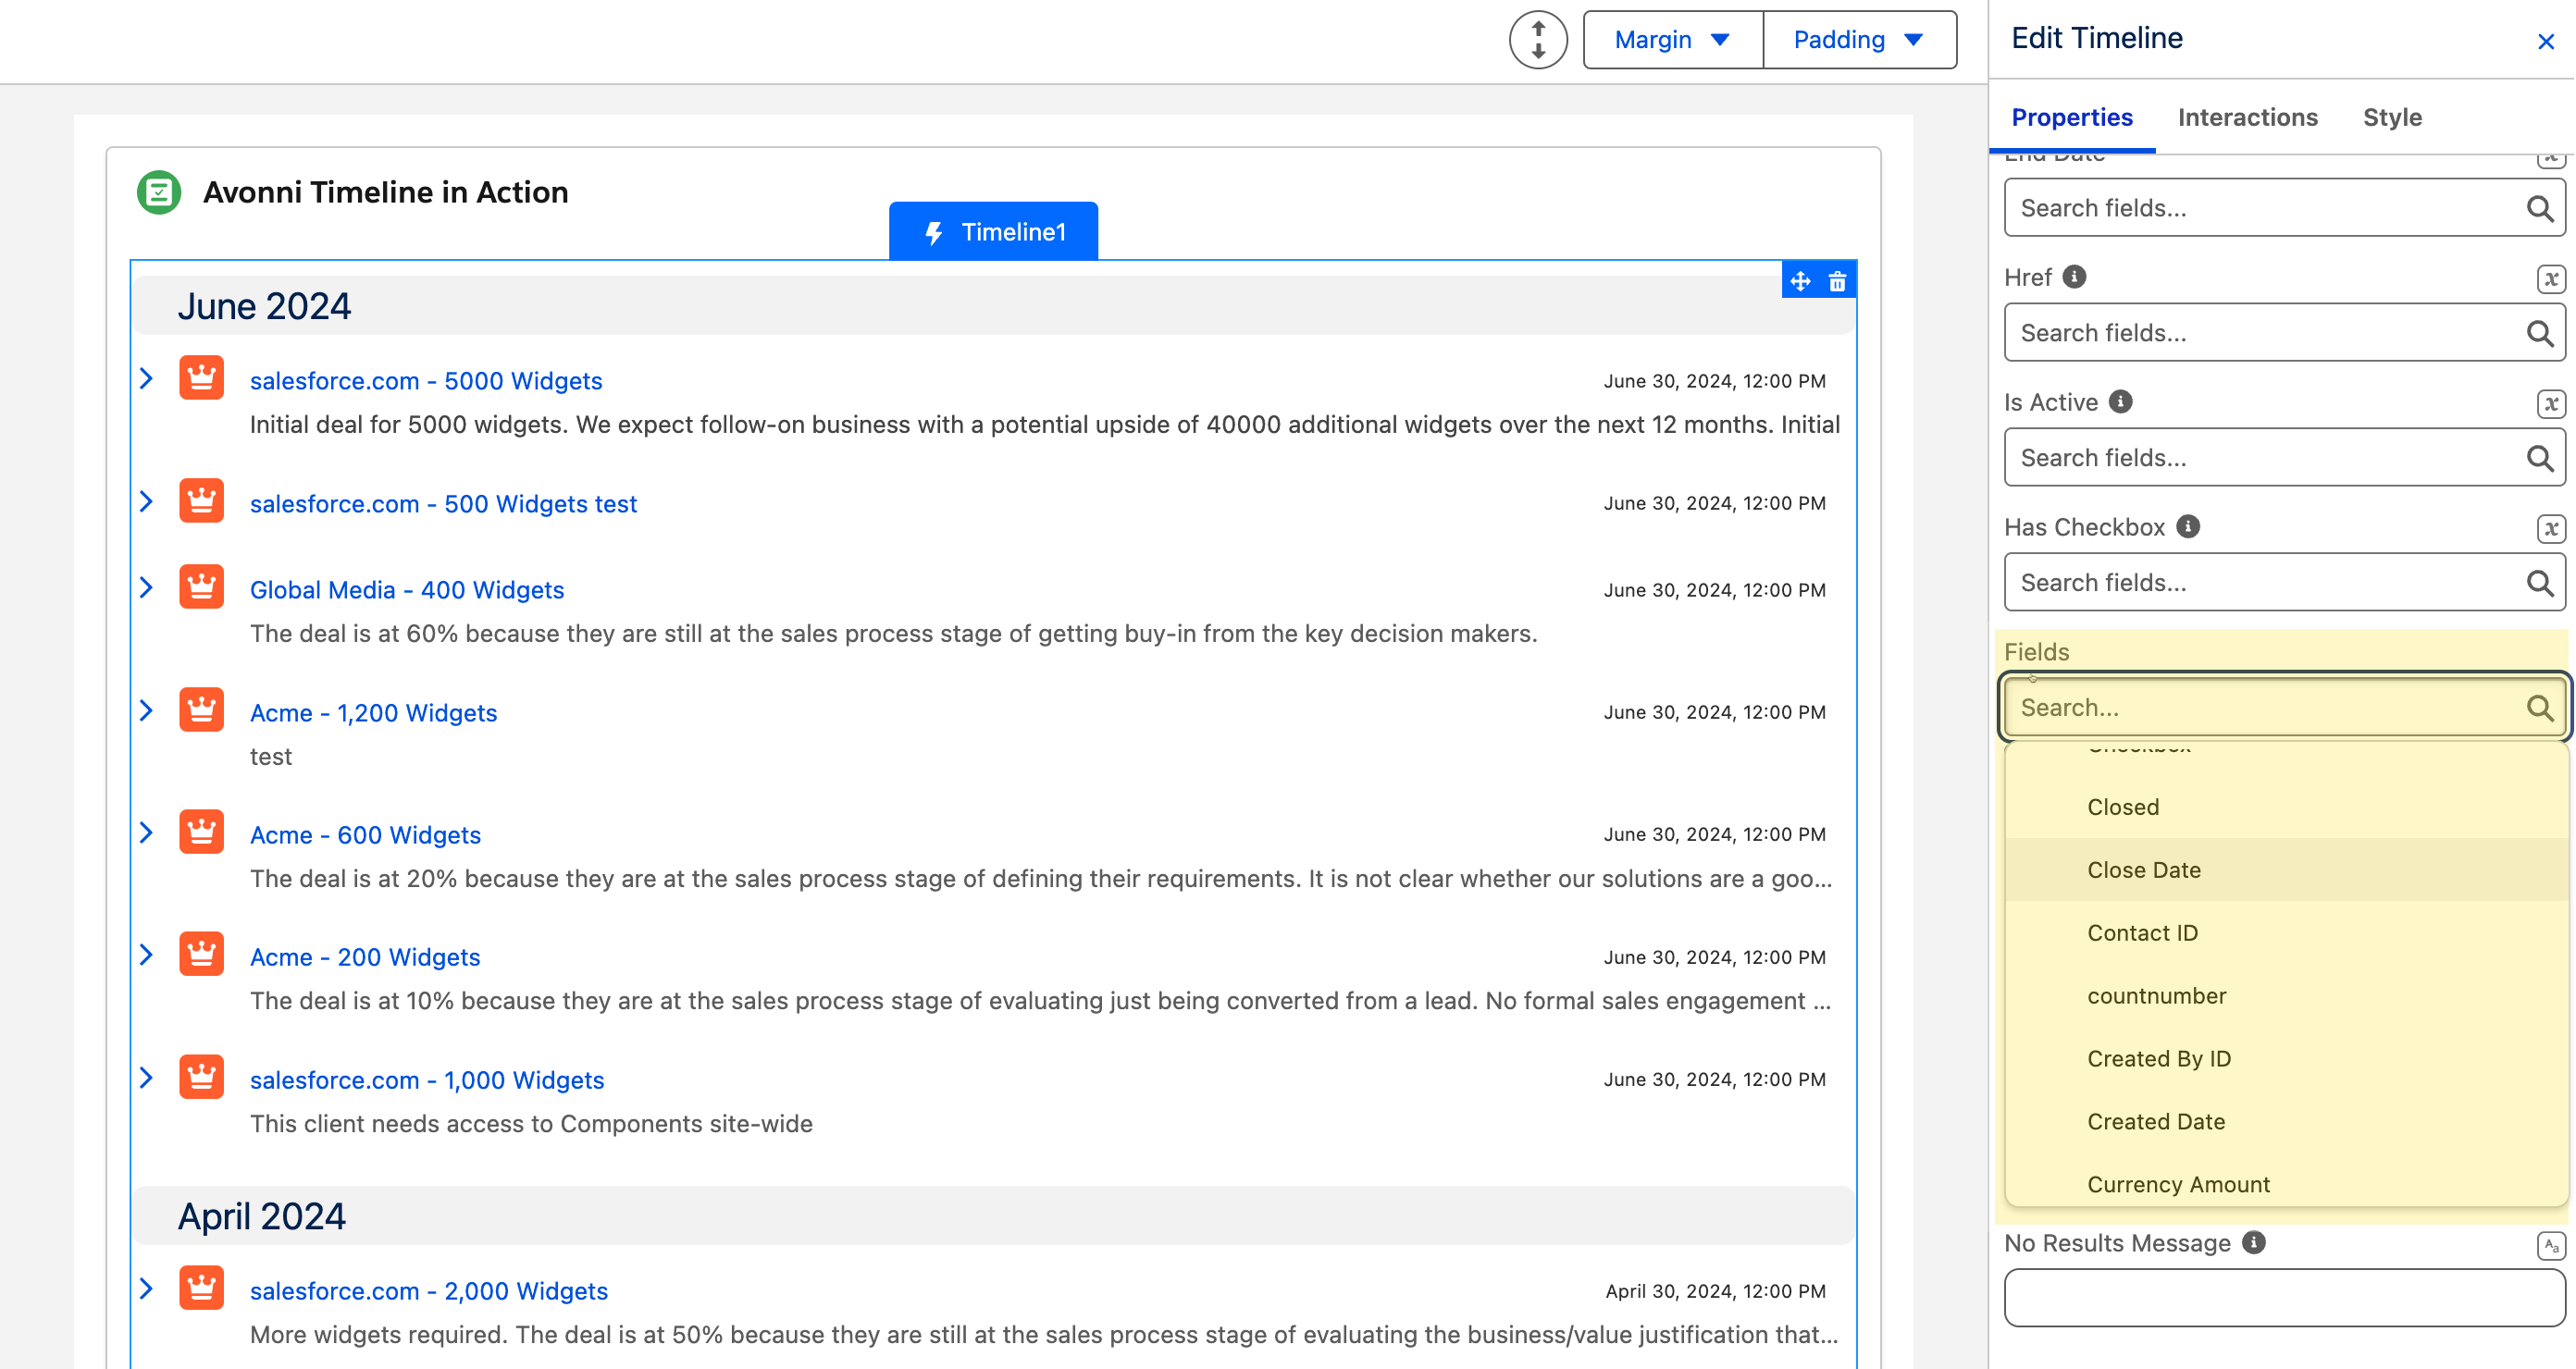Click the info icon next to Href

coord(2074,276)
